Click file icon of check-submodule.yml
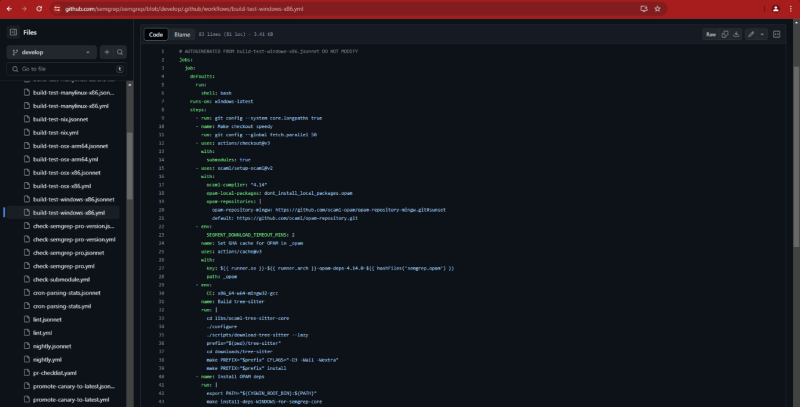800x407 pixels. pyautogui.click(x=27, y=279)
